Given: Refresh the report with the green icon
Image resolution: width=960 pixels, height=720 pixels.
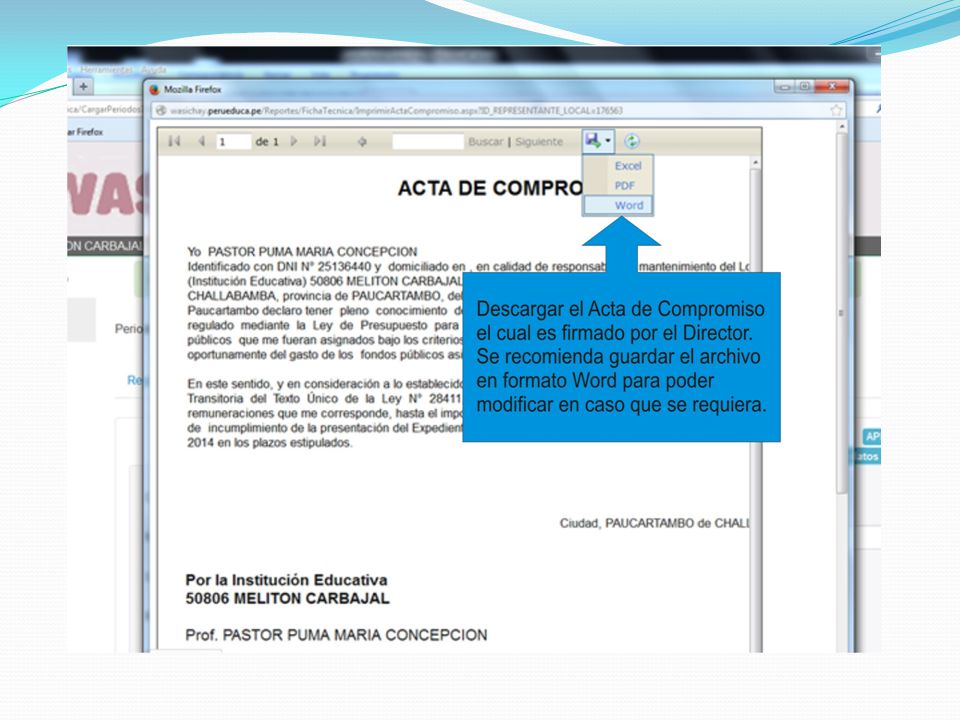Looking at the screenshot, I should coord(632,141).
